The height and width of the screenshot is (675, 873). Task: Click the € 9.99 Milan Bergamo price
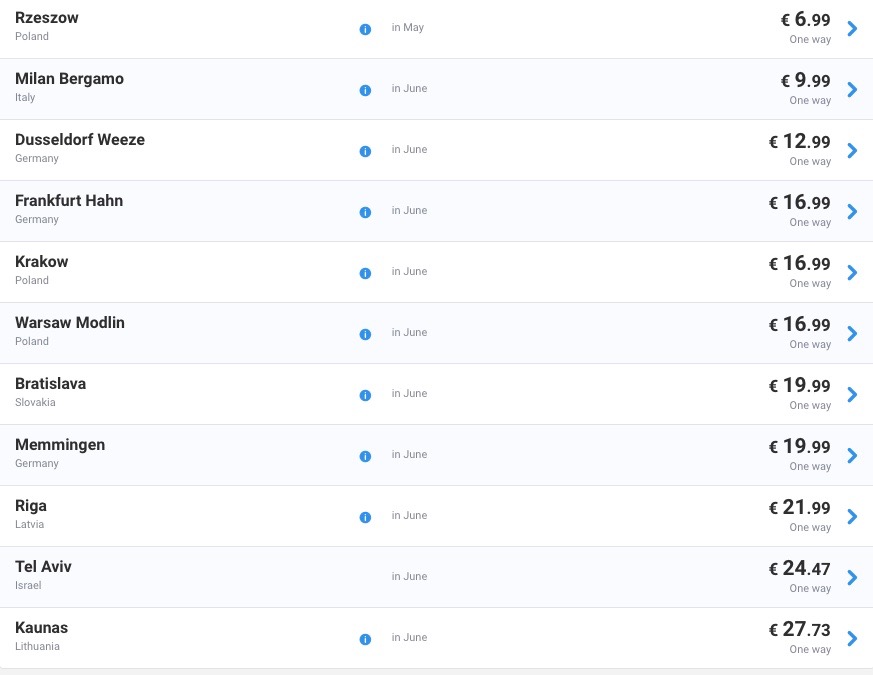pos(805,80)
